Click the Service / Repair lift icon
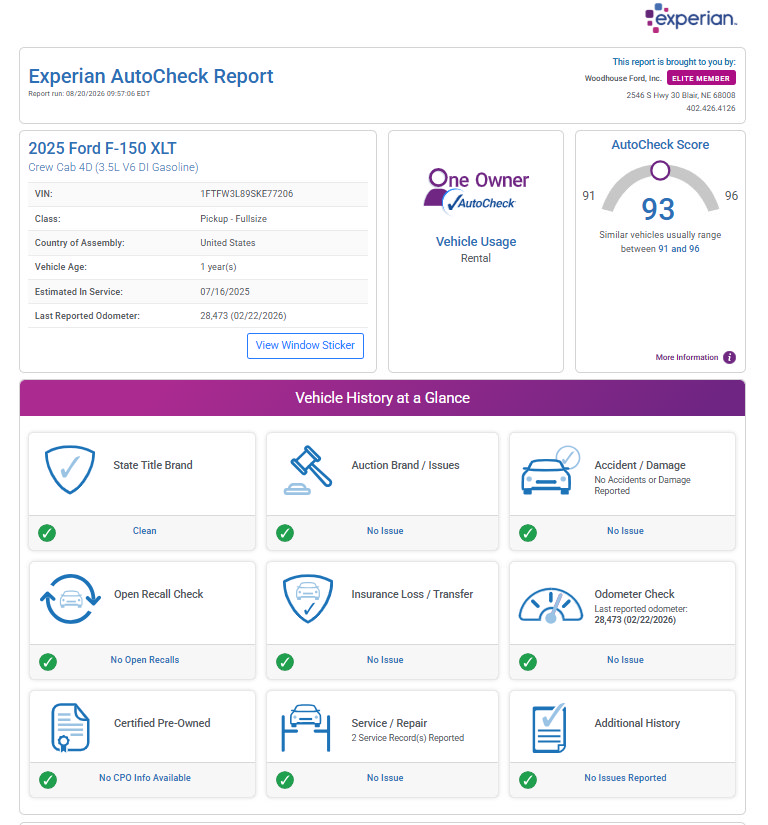This screenshot has width=768, height=825. pyautogui.click(x=306, y=728)
